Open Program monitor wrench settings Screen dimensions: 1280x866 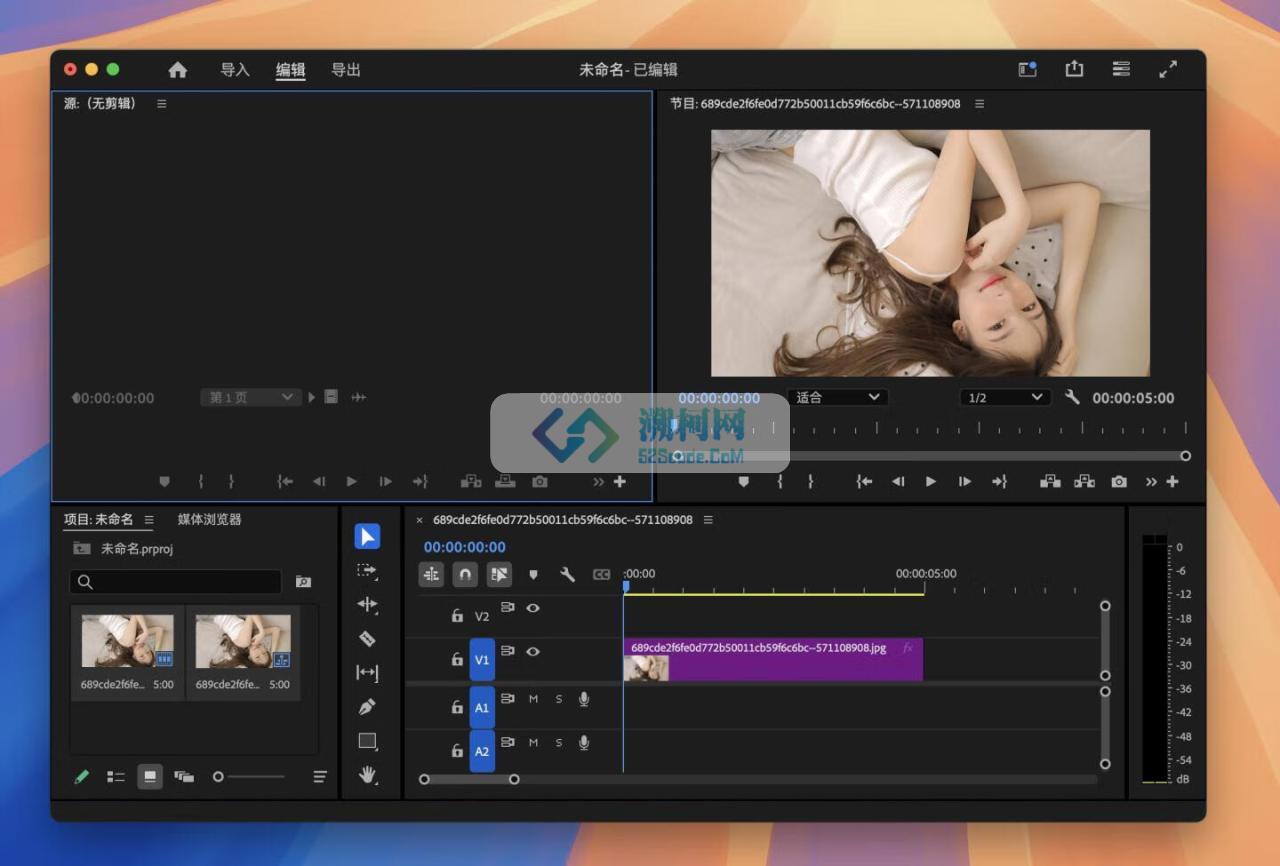(x=1072, y=397)
